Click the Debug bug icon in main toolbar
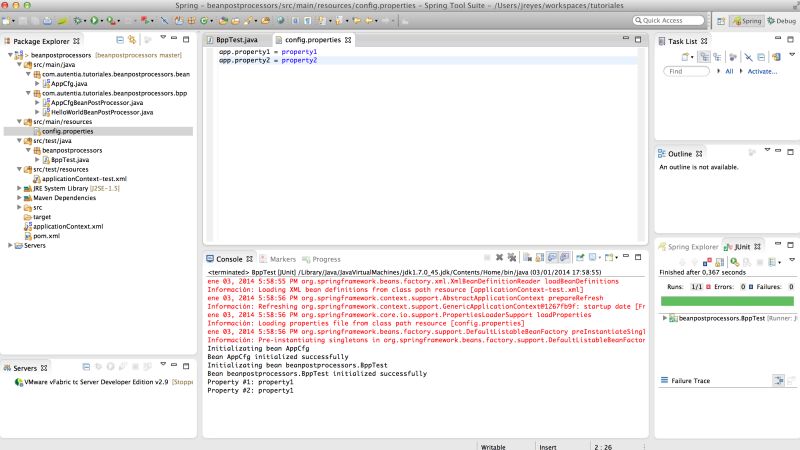 pyautogui.click(x=77, y=21)
